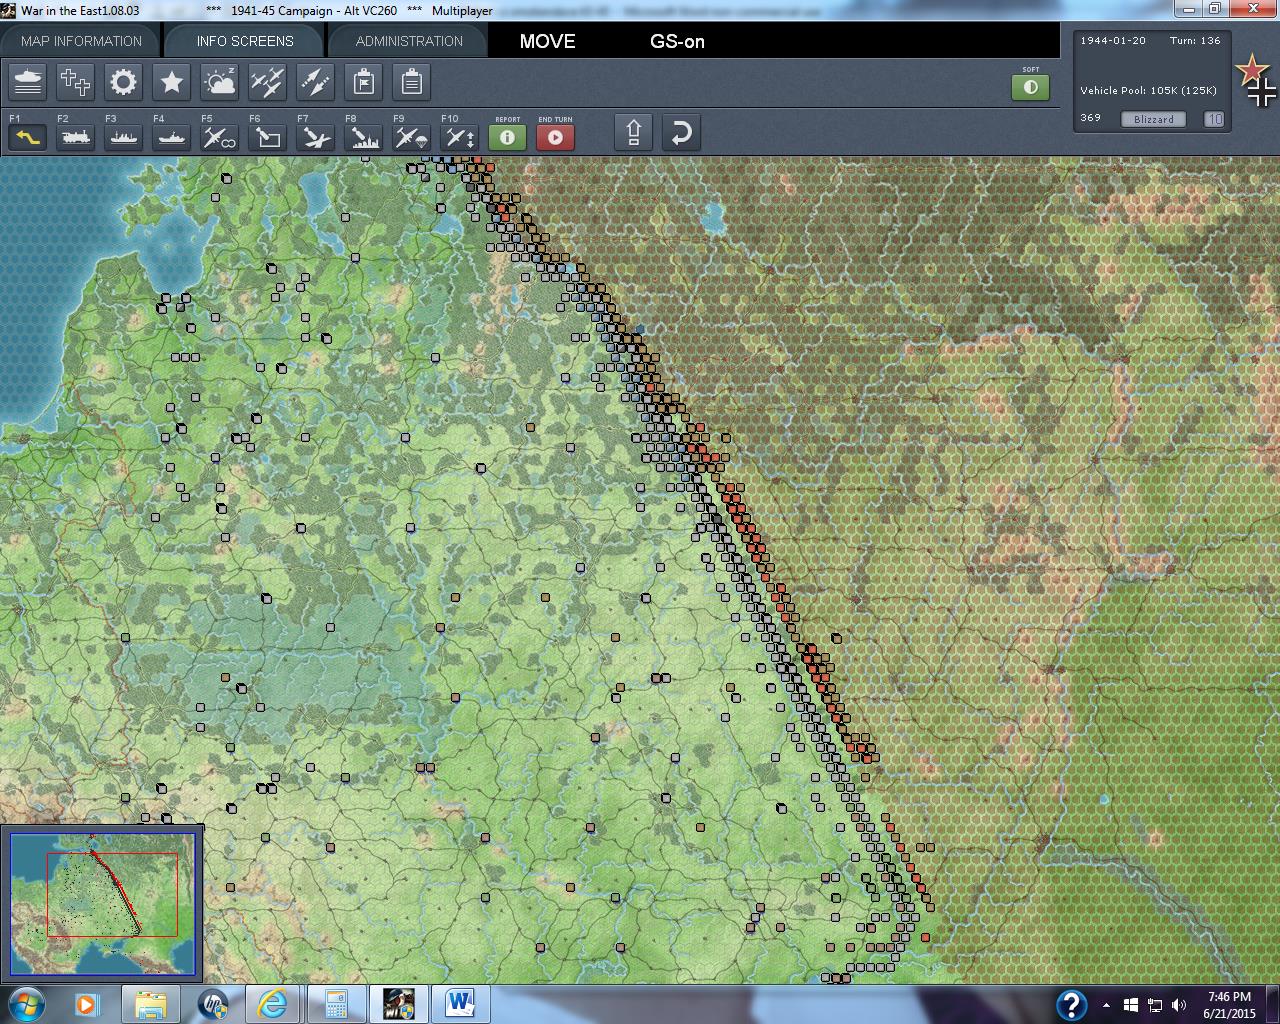Click the red END TURN button
This screenshot has height=1024, width=1280.
click(x=556, y=136)
